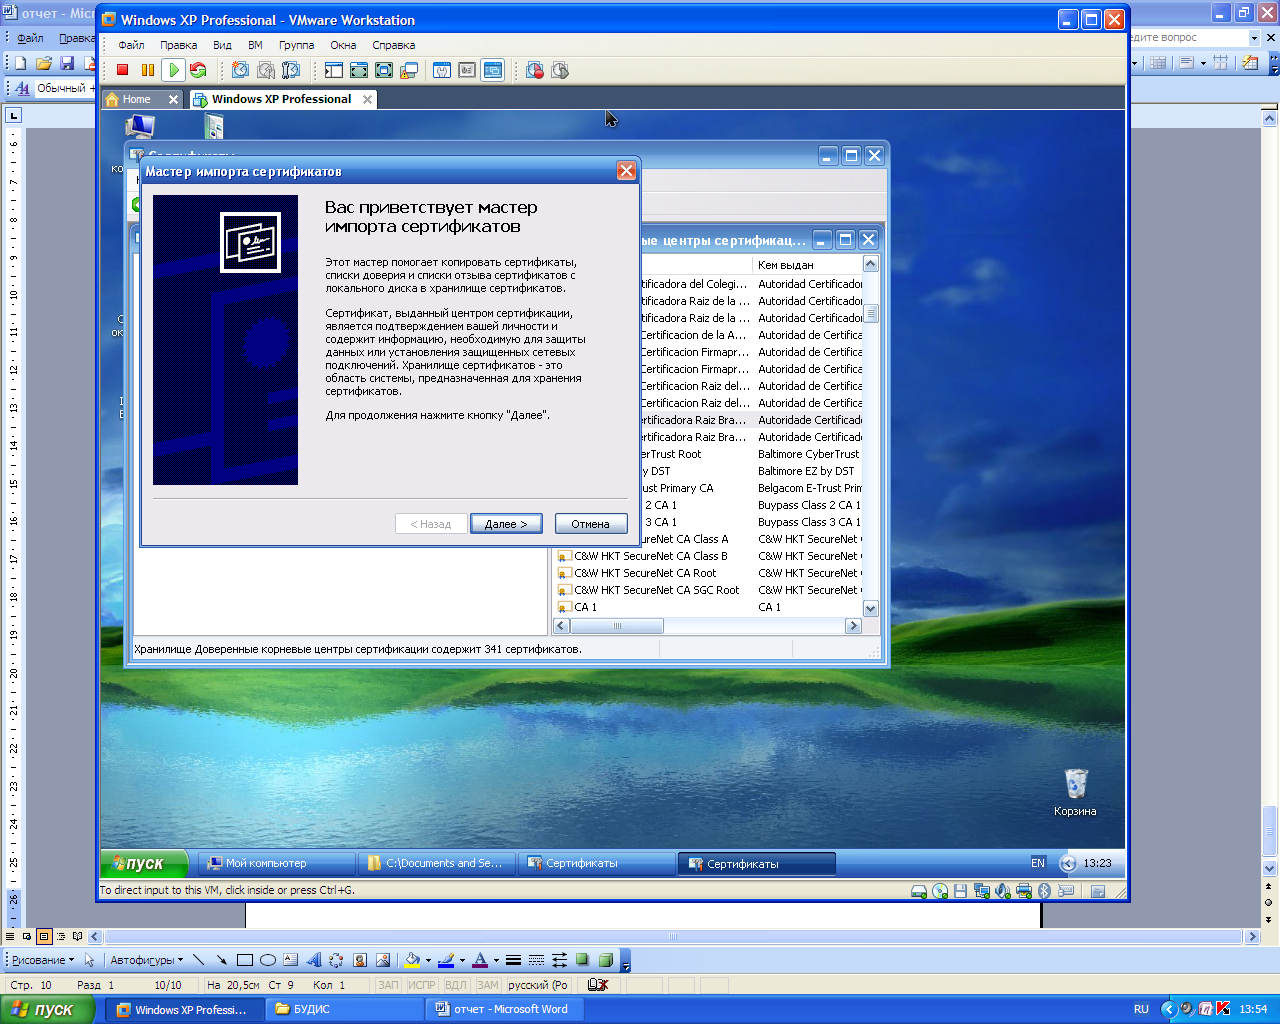Open the Автофигуры dropdown
Image resolution: width=1280 pixels, height=1024 pixels.
146,960
